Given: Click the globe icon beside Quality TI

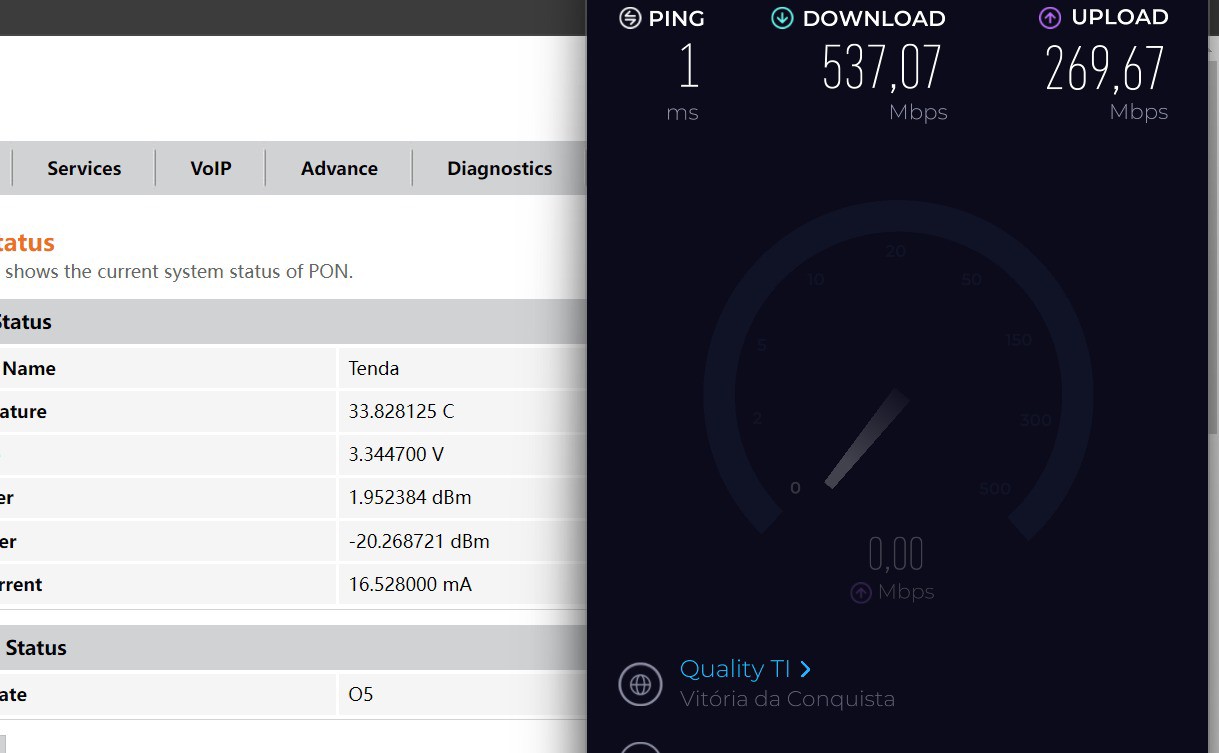Looking at the screenshot, I should 640,684.
